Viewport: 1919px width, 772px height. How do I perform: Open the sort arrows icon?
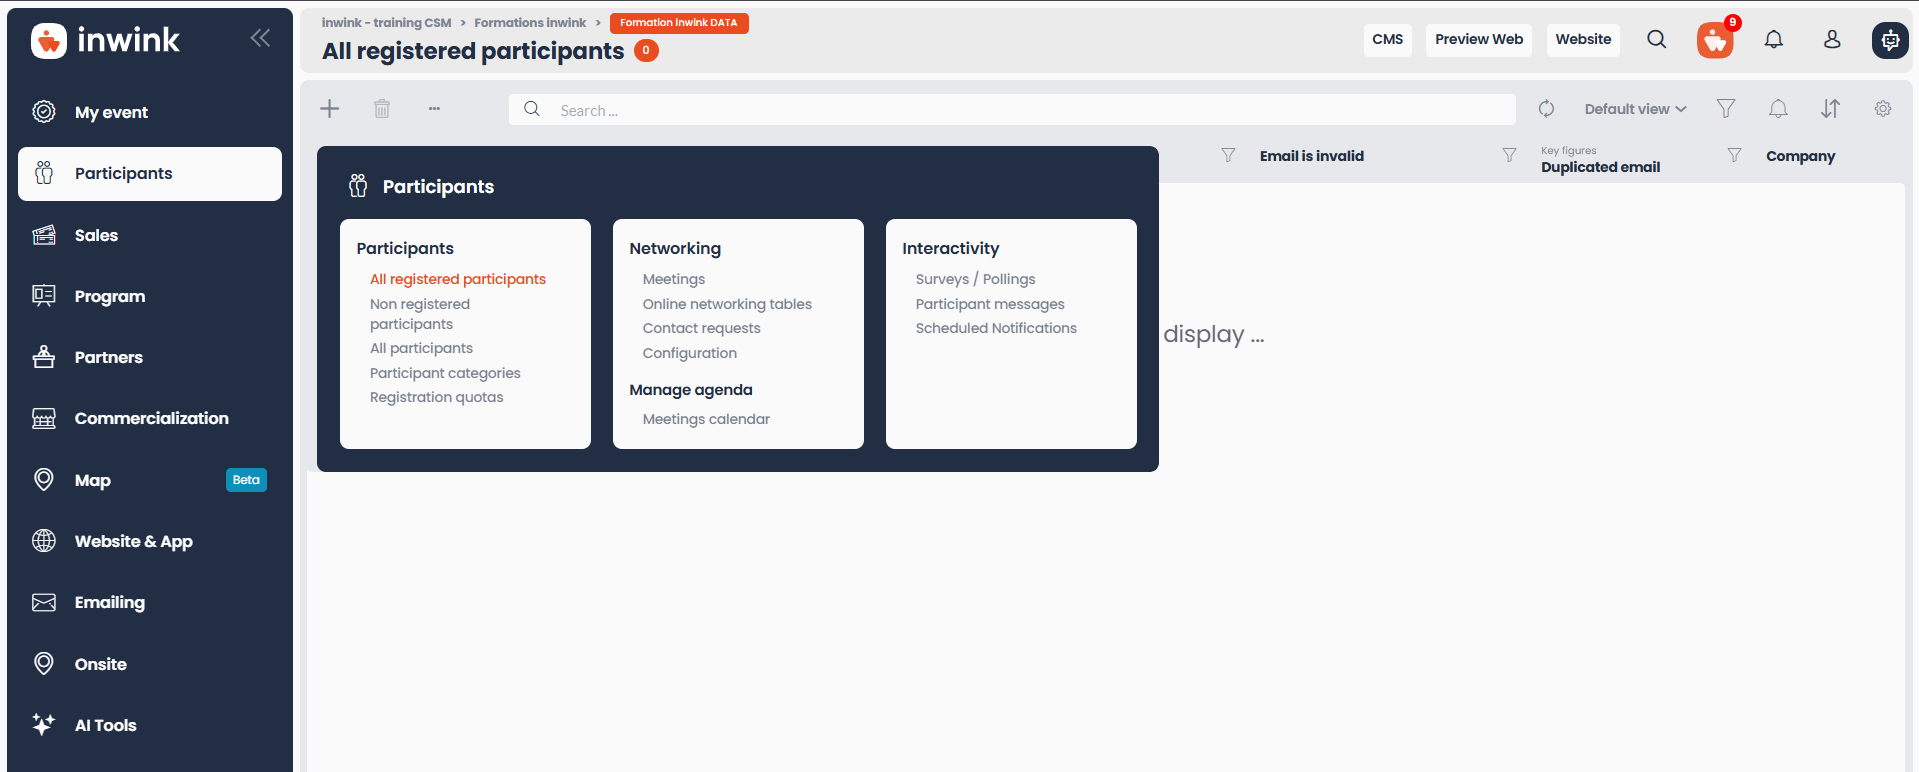[x=1830, y=109]
